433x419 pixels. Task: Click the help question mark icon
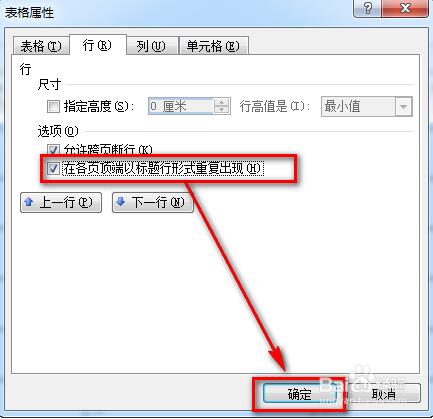tap(367, 8)
